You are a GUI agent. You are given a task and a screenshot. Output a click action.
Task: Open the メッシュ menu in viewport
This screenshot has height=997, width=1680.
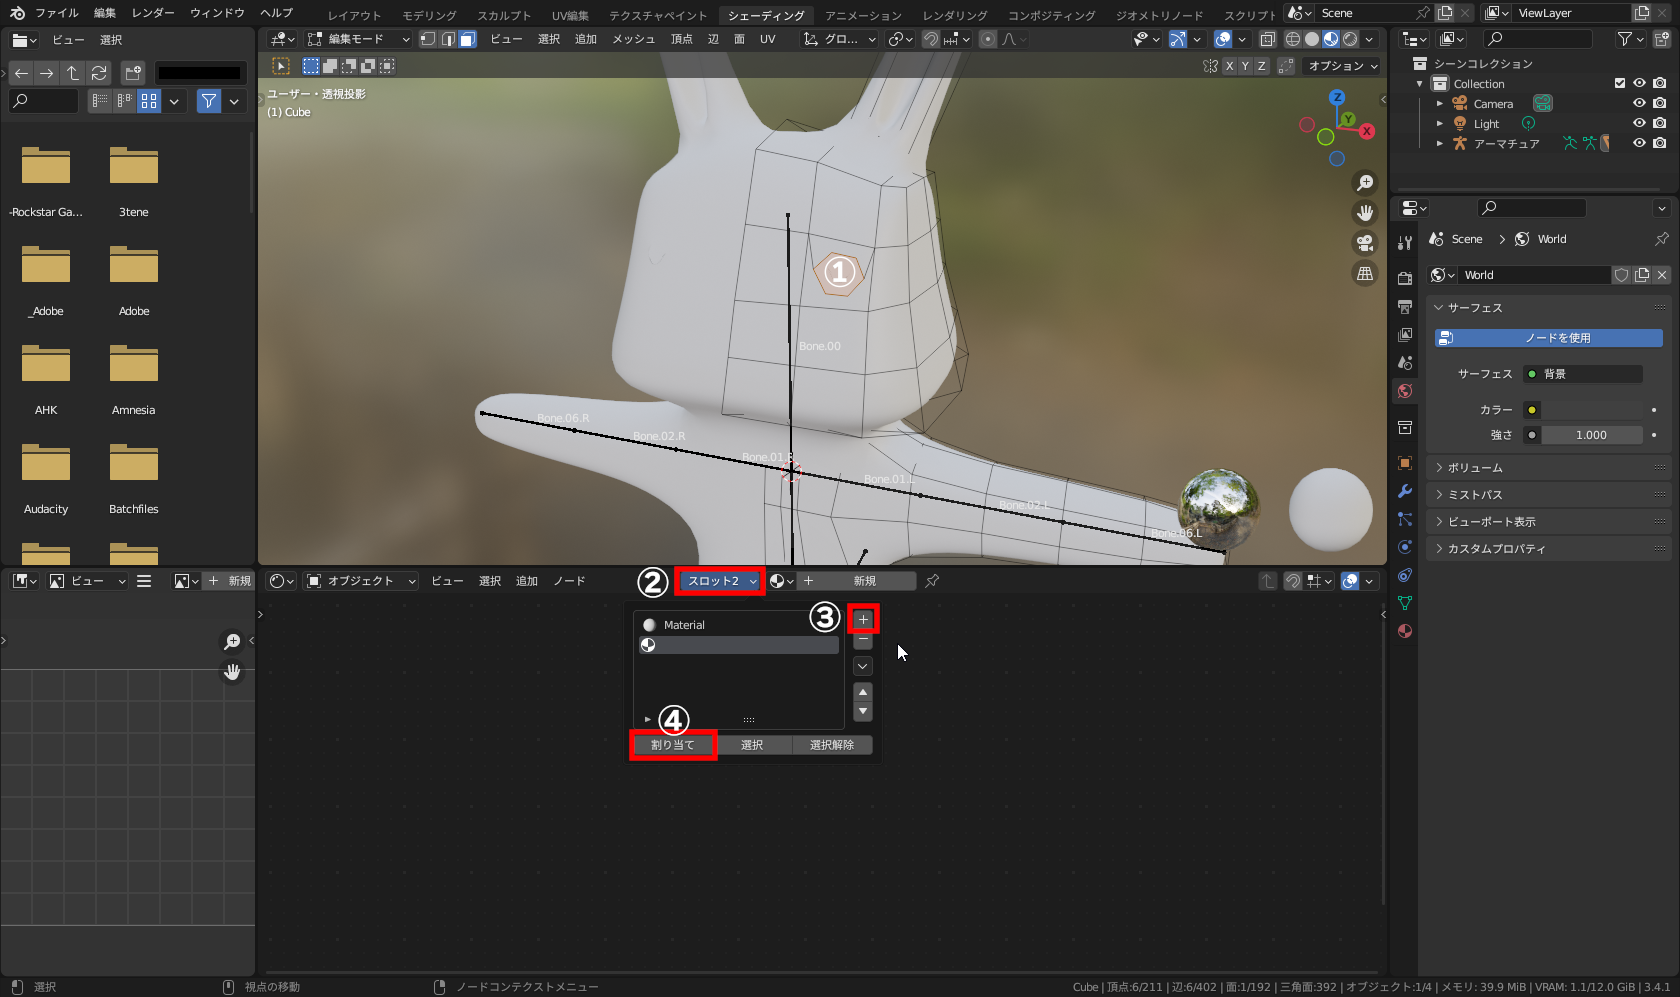tap(634, 39)
